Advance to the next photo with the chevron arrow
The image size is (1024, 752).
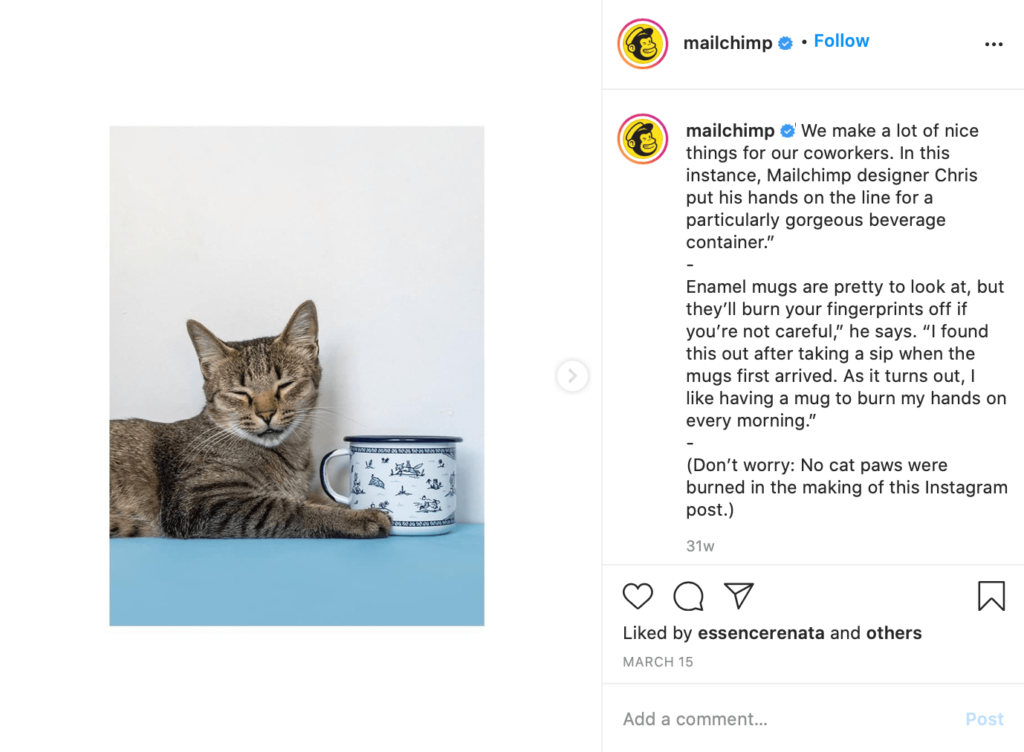coord(571,376)
